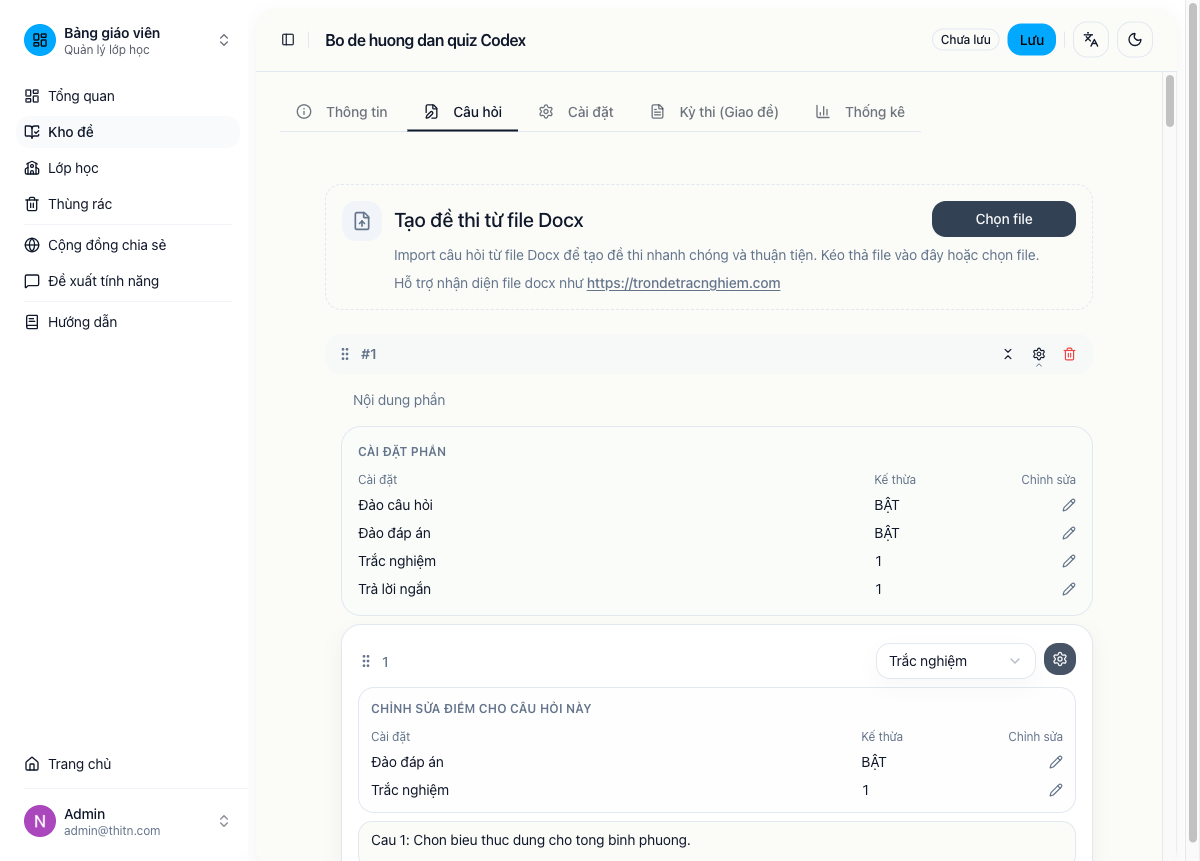Switch to dark mode moon icon
Image resolution: width=1200 pixels, height=861 pixels.
point(1135,40)
